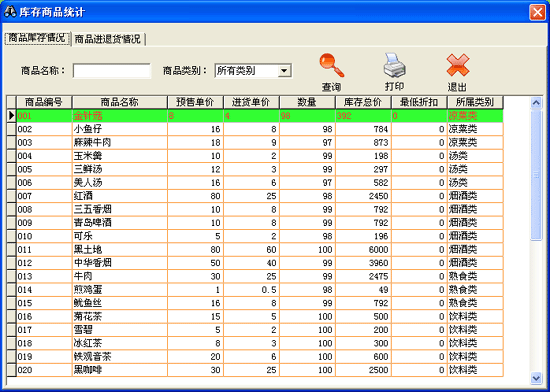Click 饮料类 category in row 018
This screenshot has width=550, height=392.
[x=475, y=343]
